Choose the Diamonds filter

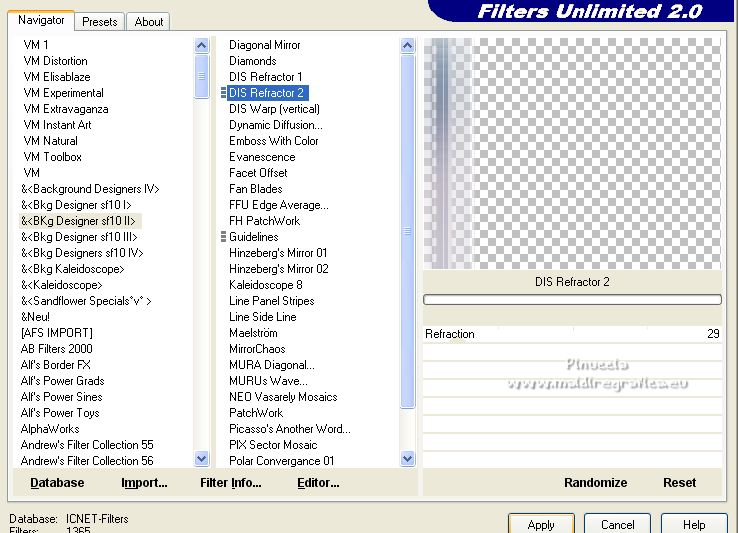[x=253, y=61]
